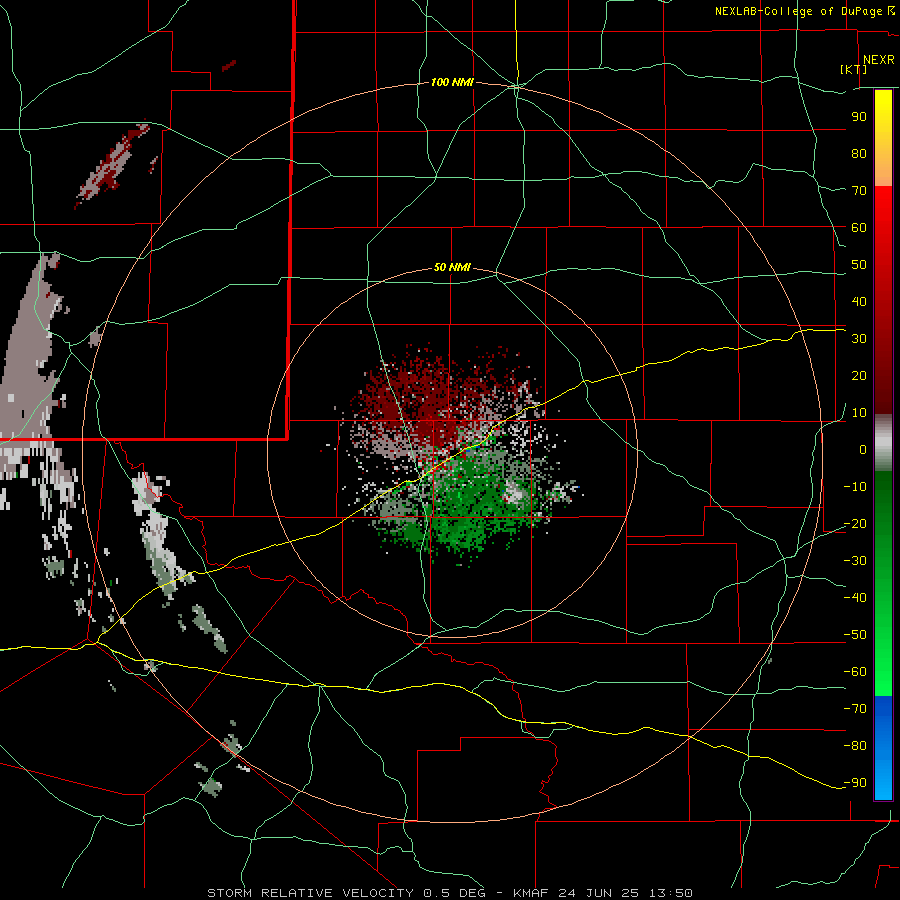The image size is (900, 900).
Task: Click the -50 value on the scale
Action: click(855, 635)
